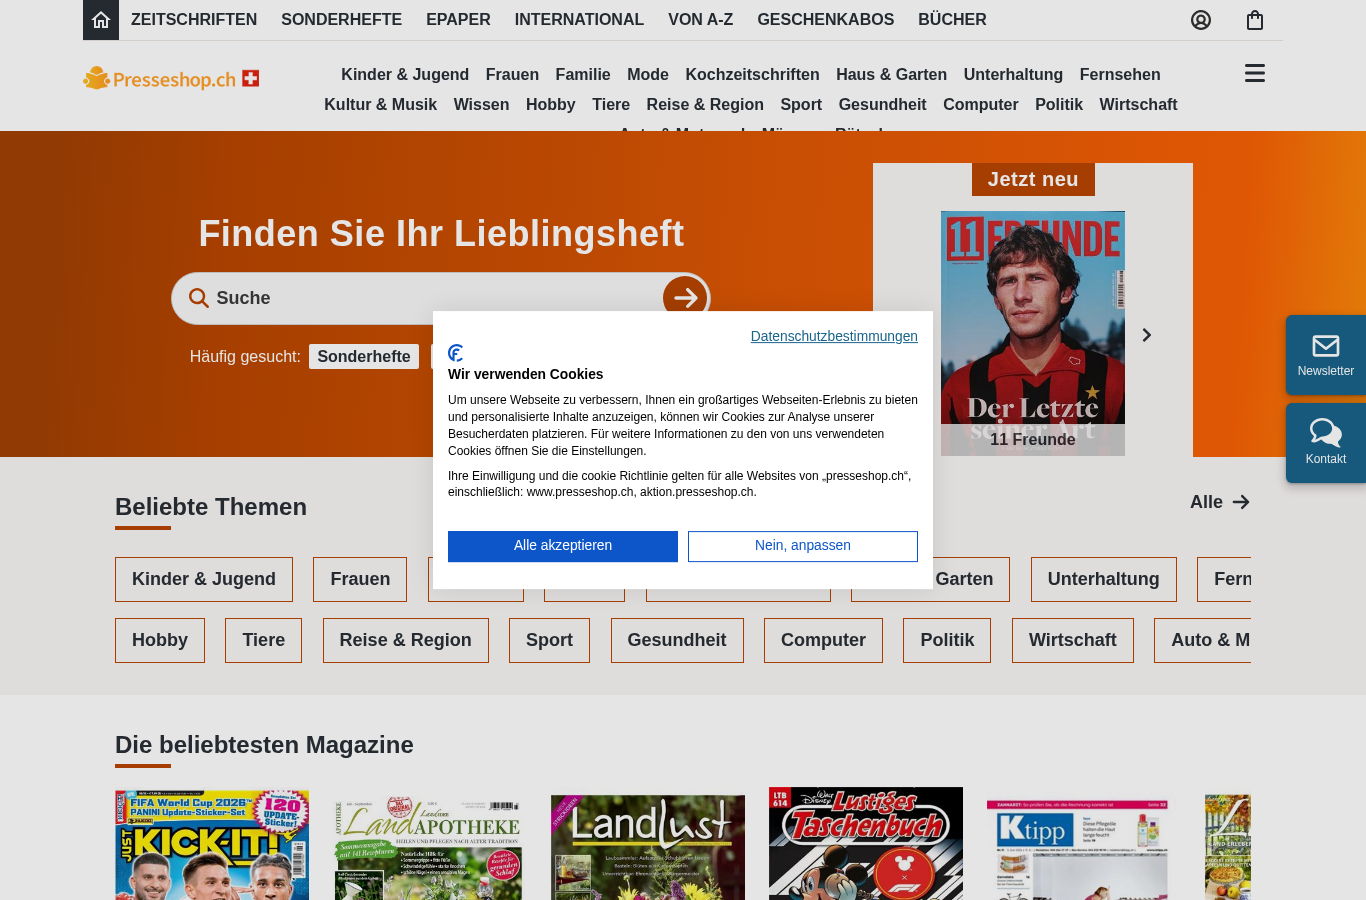The width and height of the screenshot is (1366, 900).
Task: Open the International menu item
Action: (579, 20)
